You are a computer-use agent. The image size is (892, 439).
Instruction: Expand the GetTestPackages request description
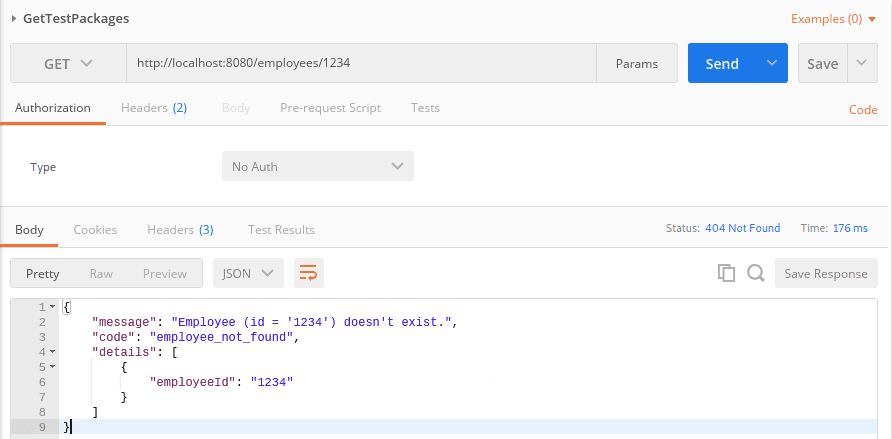(14, 19)
